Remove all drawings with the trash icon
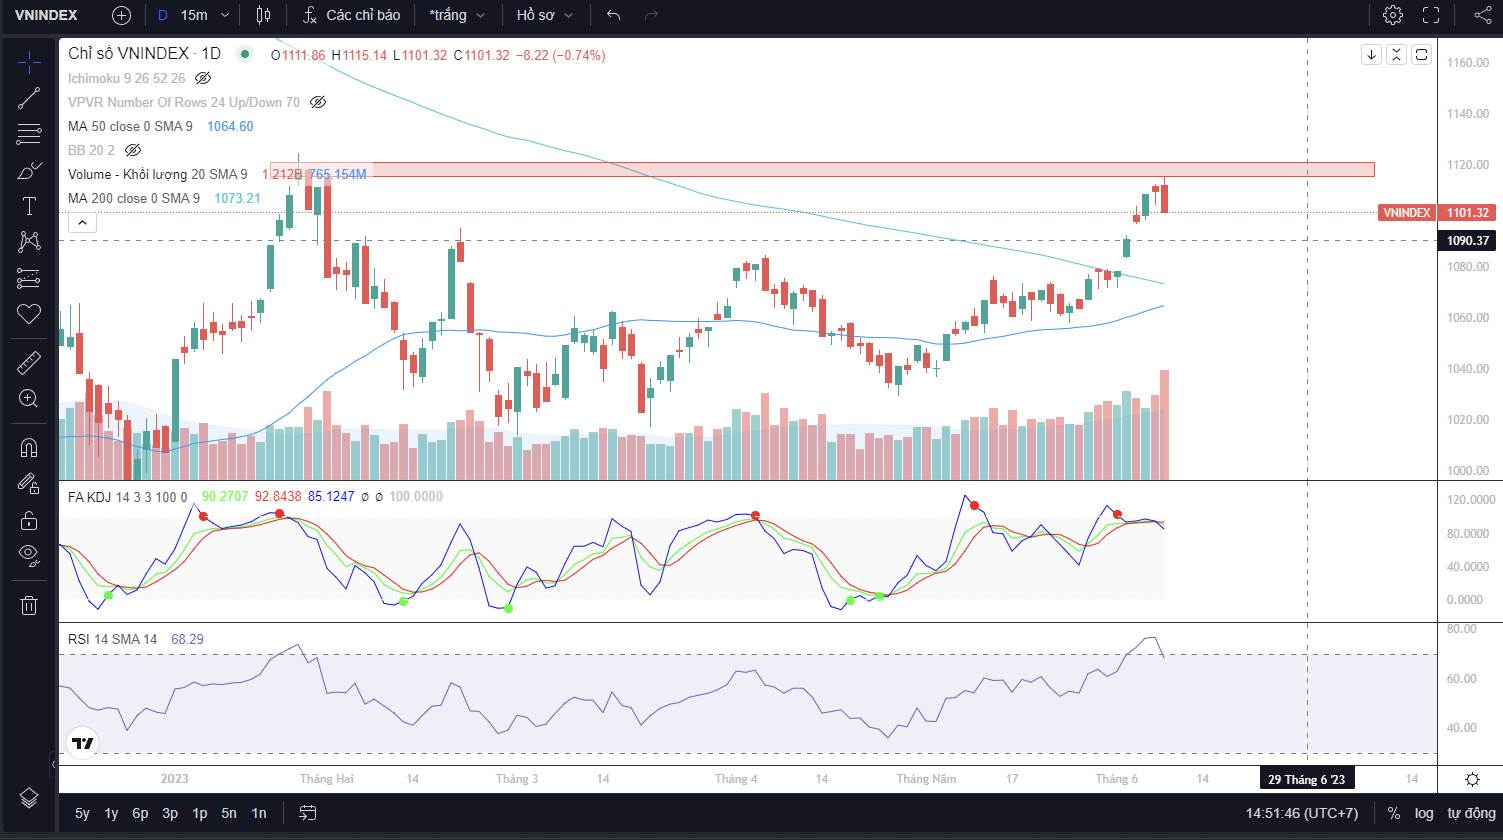The image size is (1503, 840). pyautogui.click(x=29, y=605)
